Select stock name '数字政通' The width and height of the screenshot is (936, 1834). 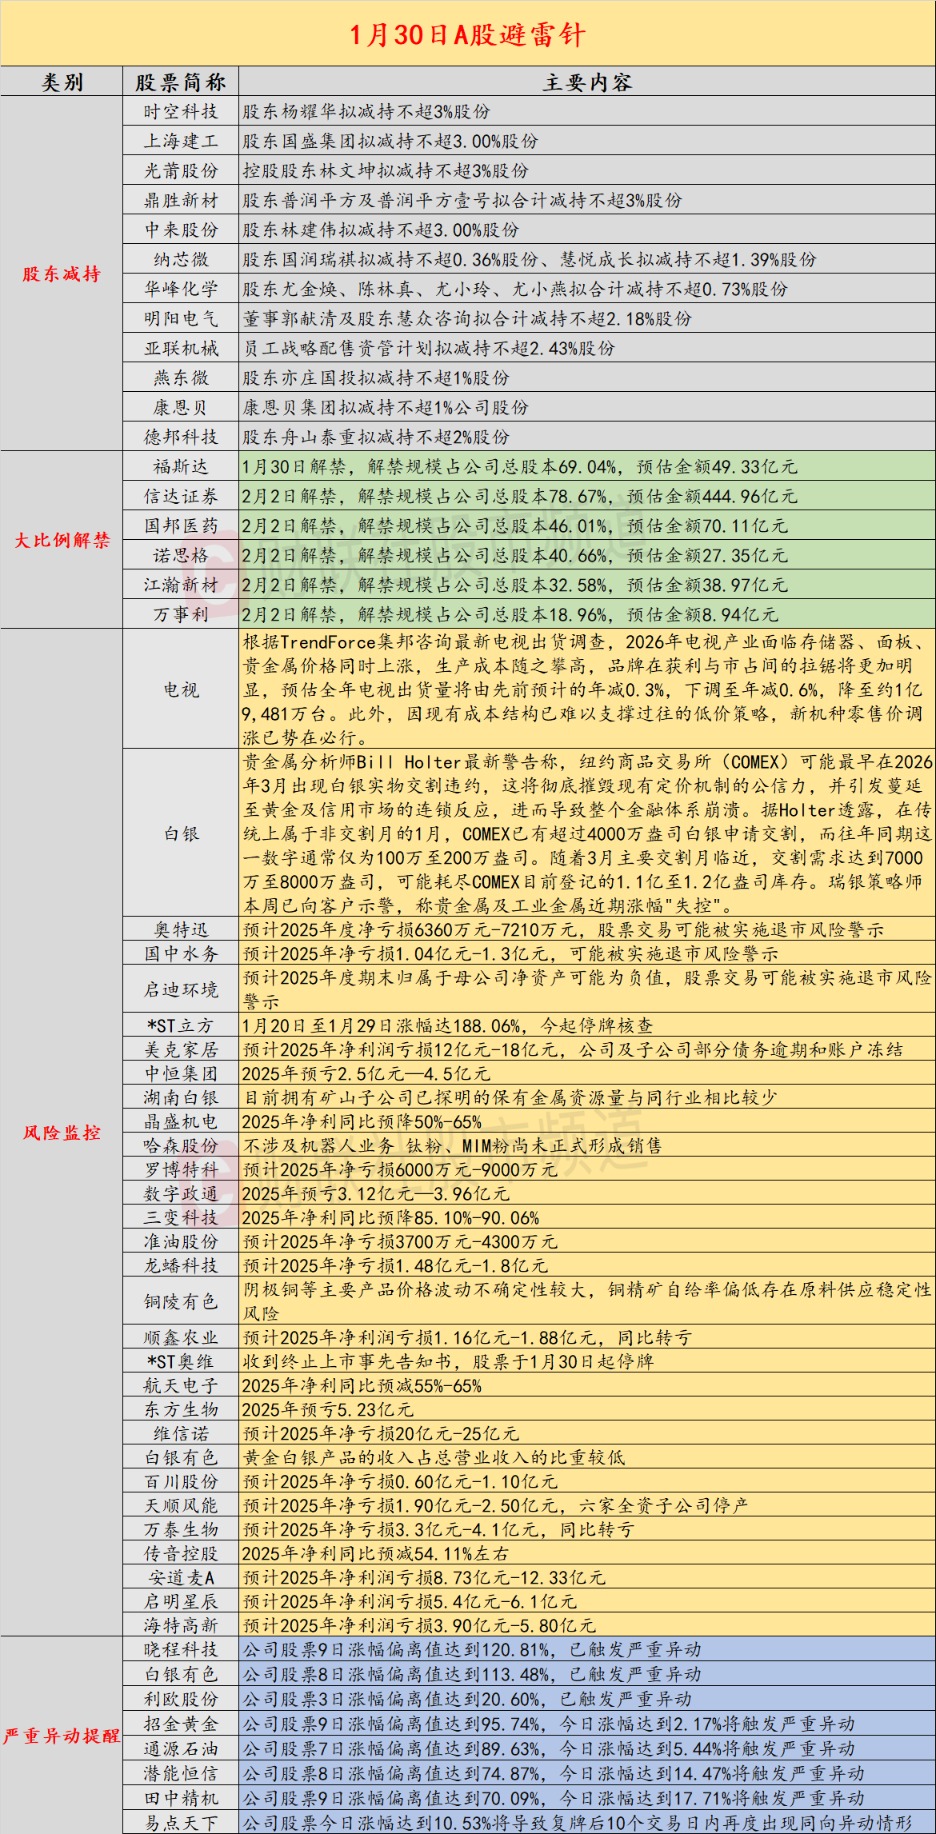[181, 1193]
